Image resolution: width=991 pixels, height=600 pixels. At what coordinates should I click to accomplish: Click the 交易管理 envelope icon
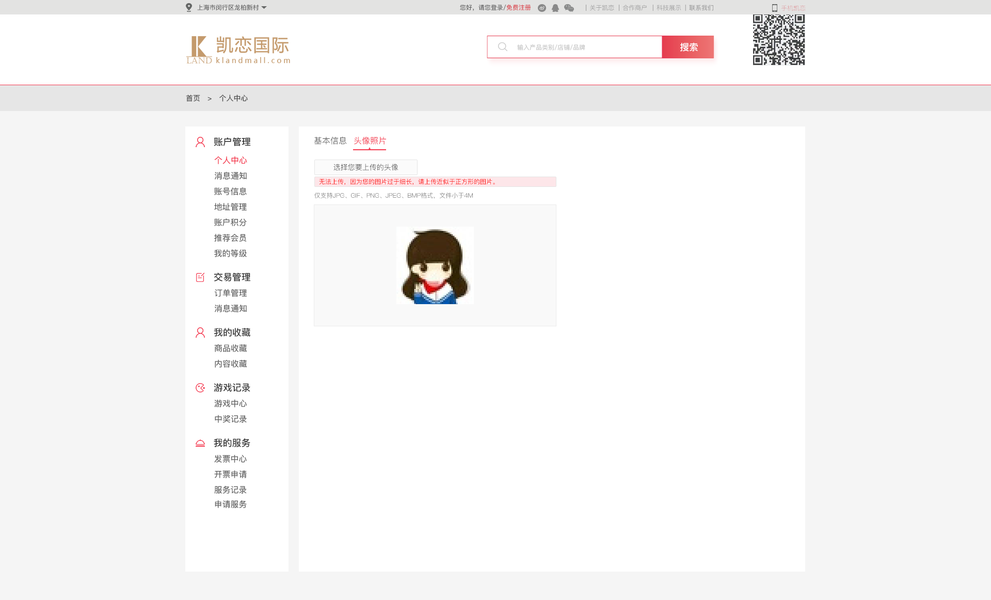tap(201, 277)
